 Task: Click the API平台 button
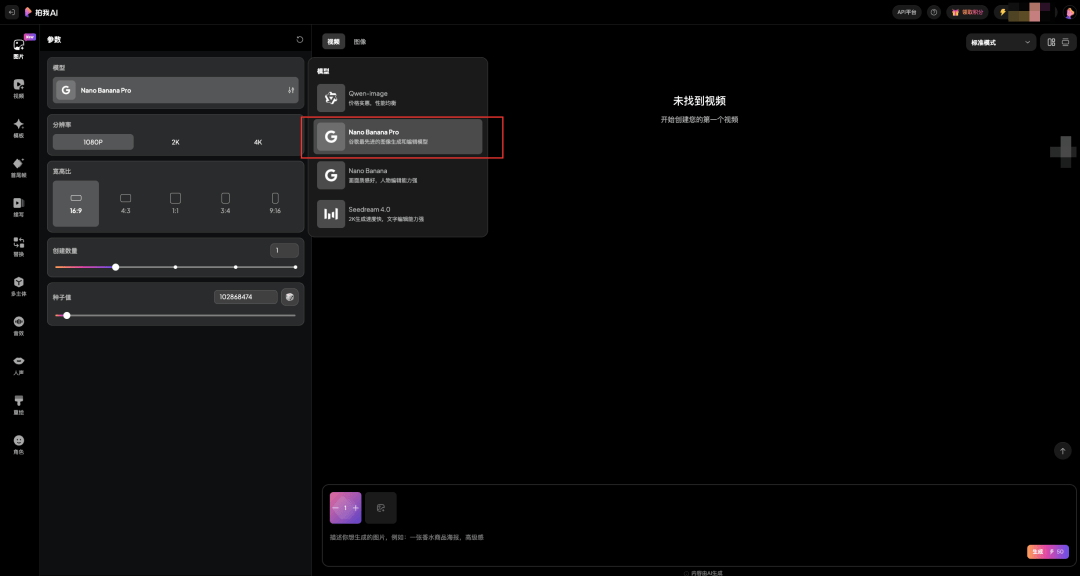coord(905,13)
